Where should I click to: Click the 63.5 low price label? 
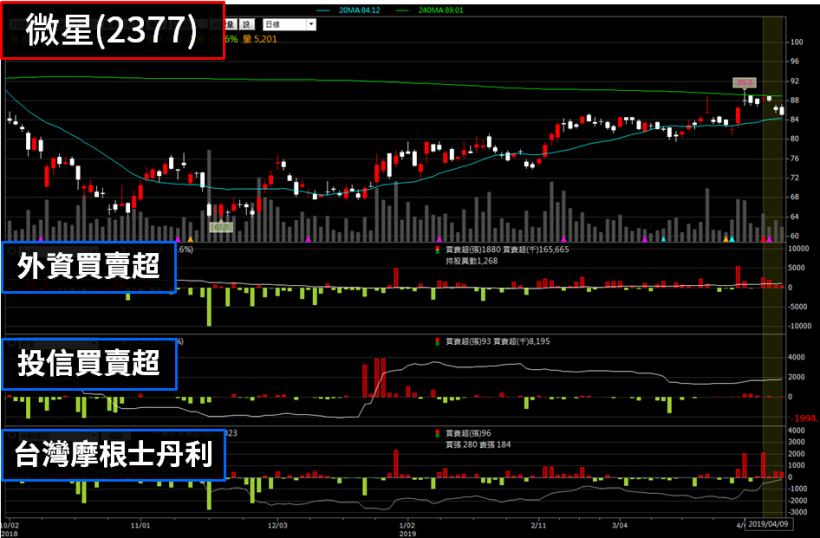221,227
